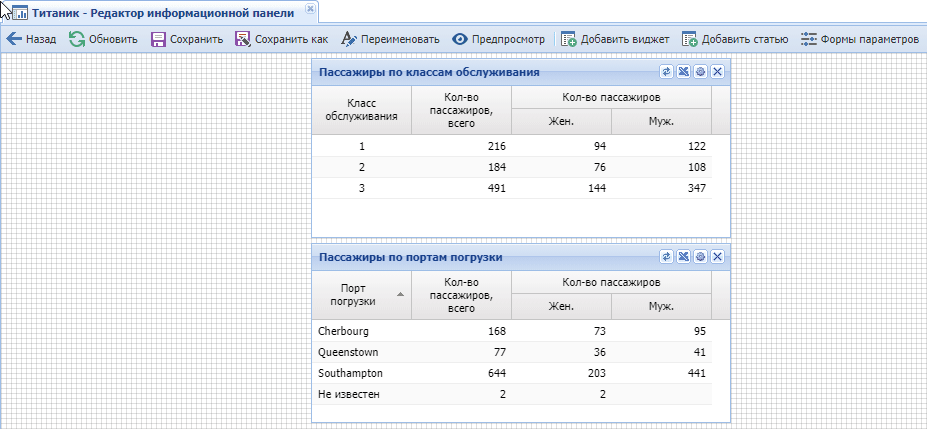This screenshot has height=429, width=927.
Task: Click the female count 144
Action: point(597,188)
